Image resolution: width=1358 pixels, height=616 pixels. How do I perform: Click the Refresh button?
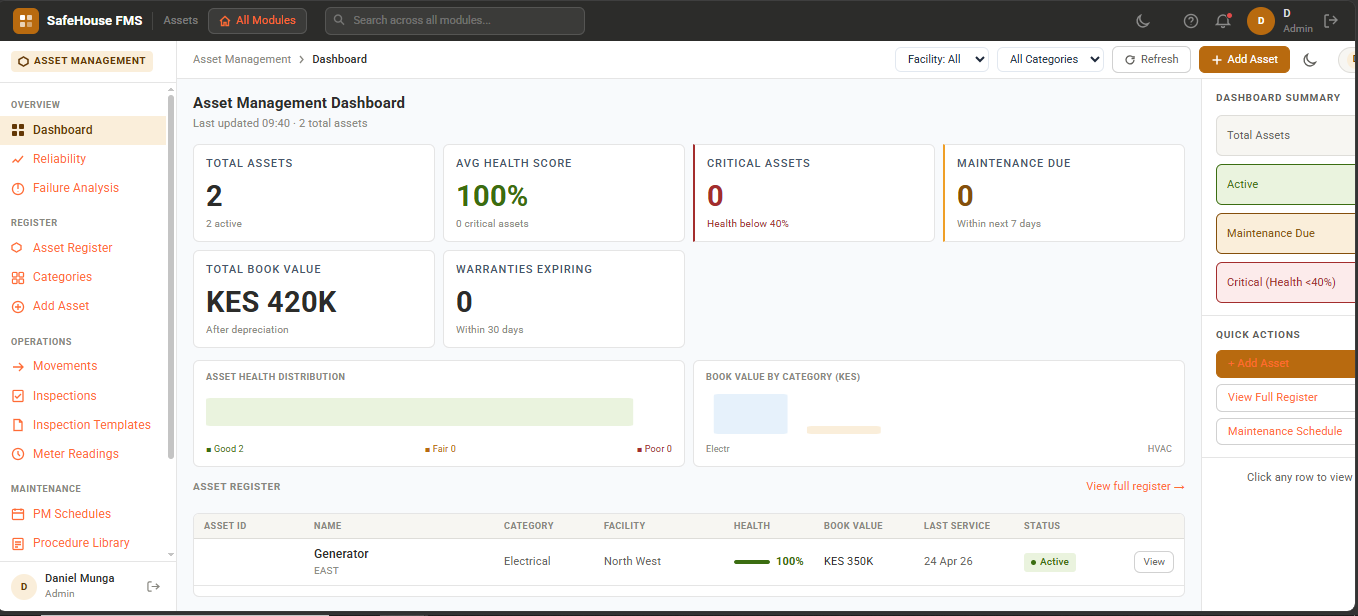[x=1152, y=59]
